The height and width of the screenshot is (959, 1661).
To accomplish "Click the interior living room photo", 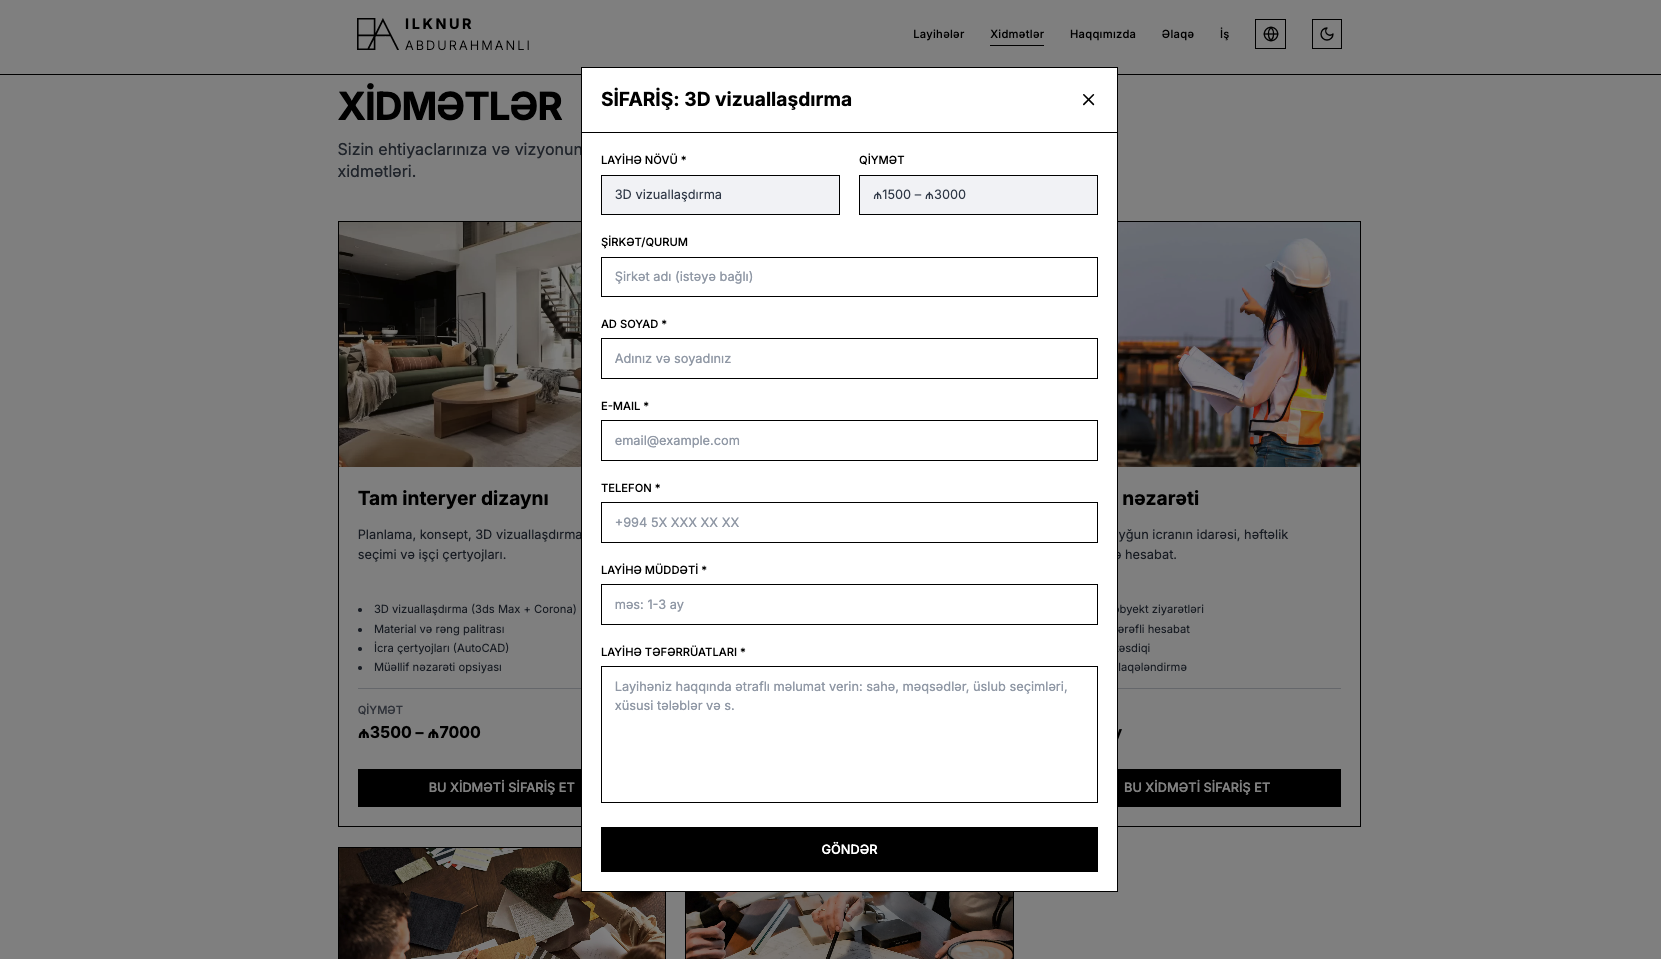I will click(x=460, y=344).
